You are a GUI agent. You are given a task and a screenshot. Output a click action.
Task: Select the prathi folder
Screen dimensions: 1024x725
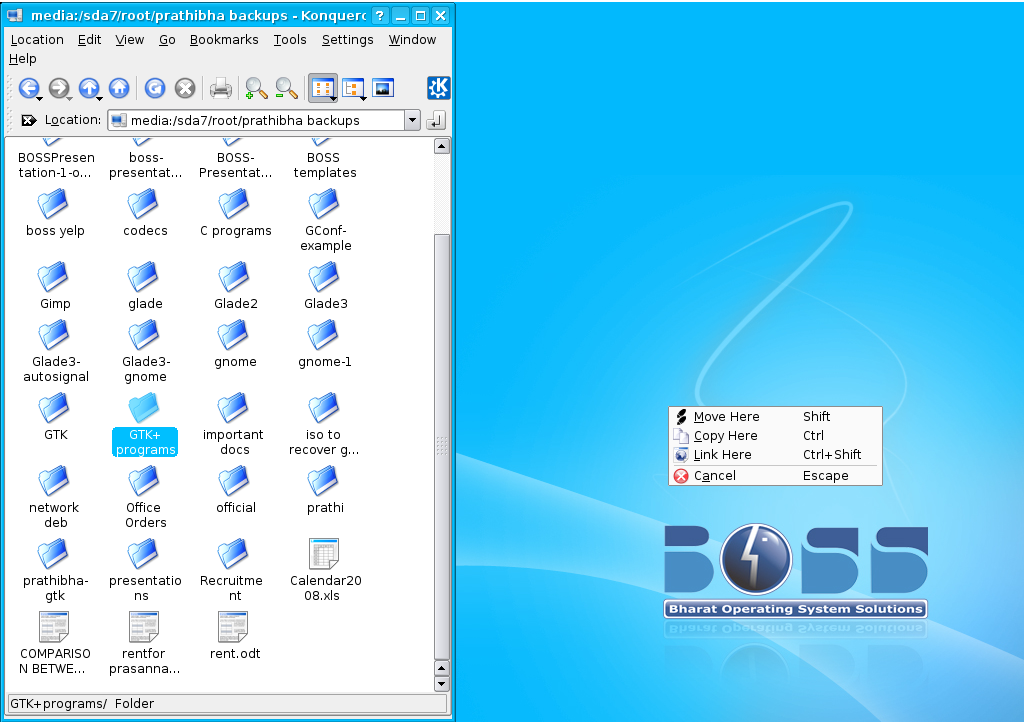325,490
